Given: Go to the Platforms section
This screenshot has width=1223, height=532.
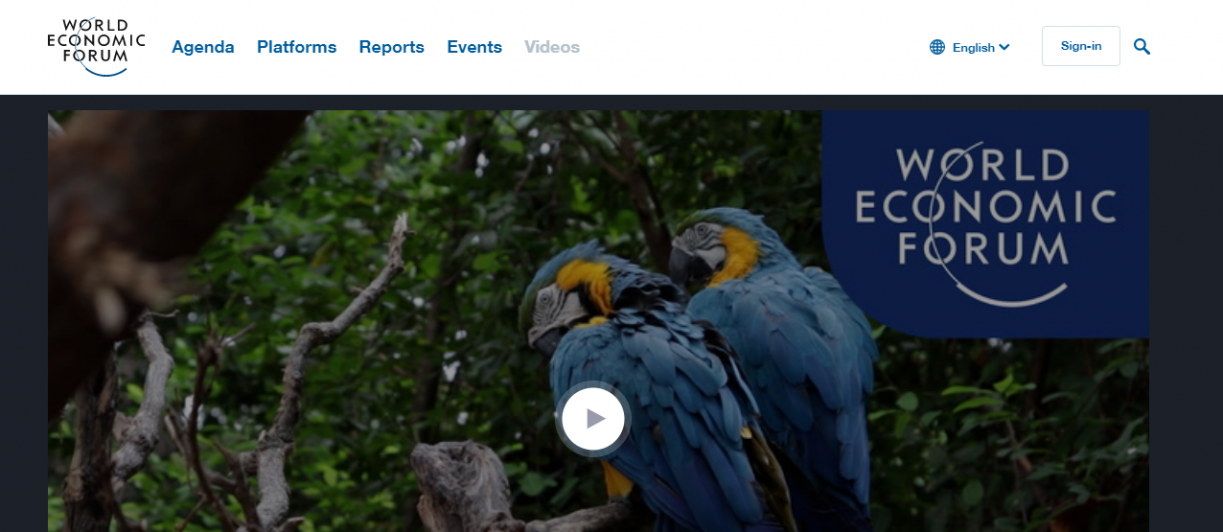Looking at the screenshot, I should point(297,47).
